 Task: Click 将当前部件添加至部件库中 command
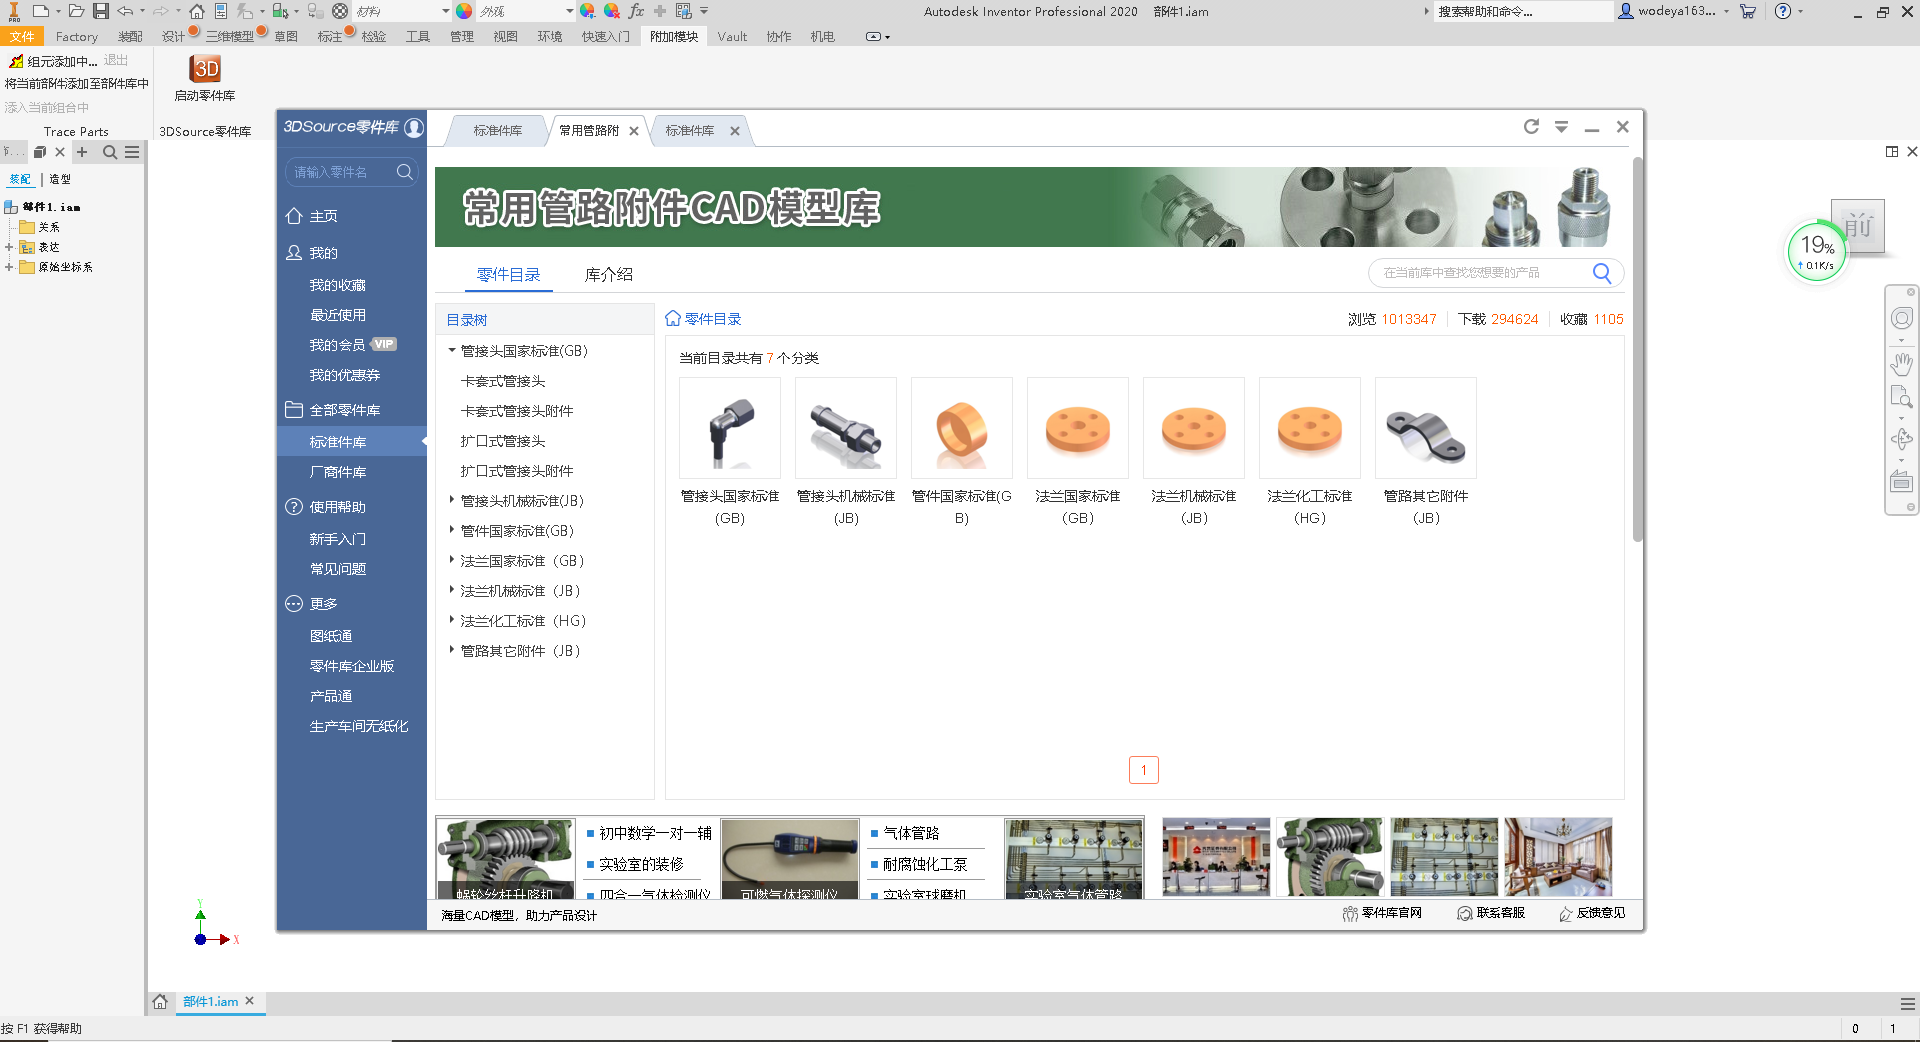77,84
